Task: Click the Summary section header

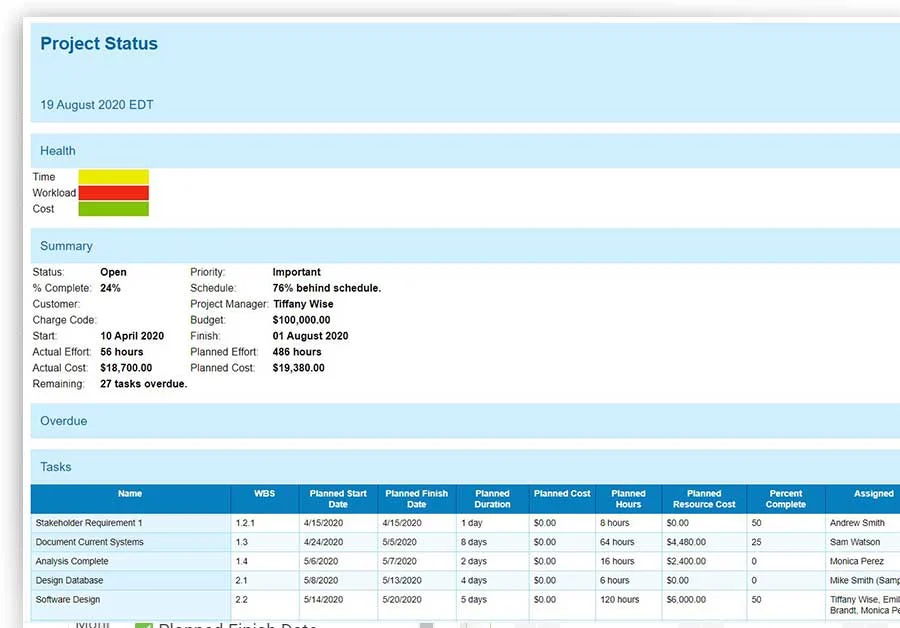Action: coord(465,246)
